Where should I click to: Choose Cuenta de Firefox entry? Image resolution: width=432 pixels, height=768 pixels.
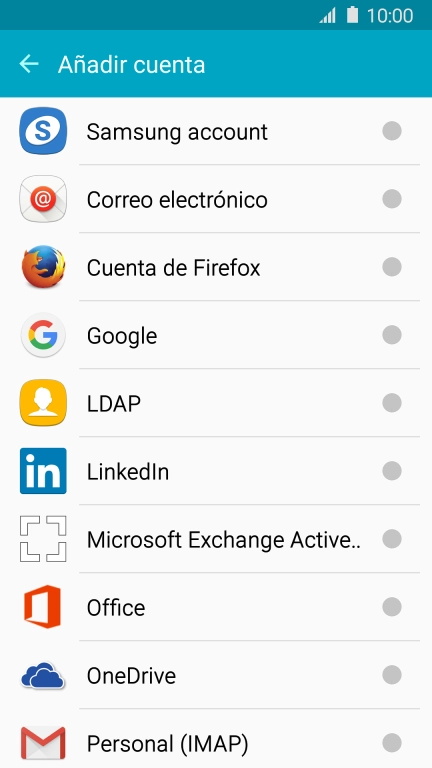click(216, 267)
